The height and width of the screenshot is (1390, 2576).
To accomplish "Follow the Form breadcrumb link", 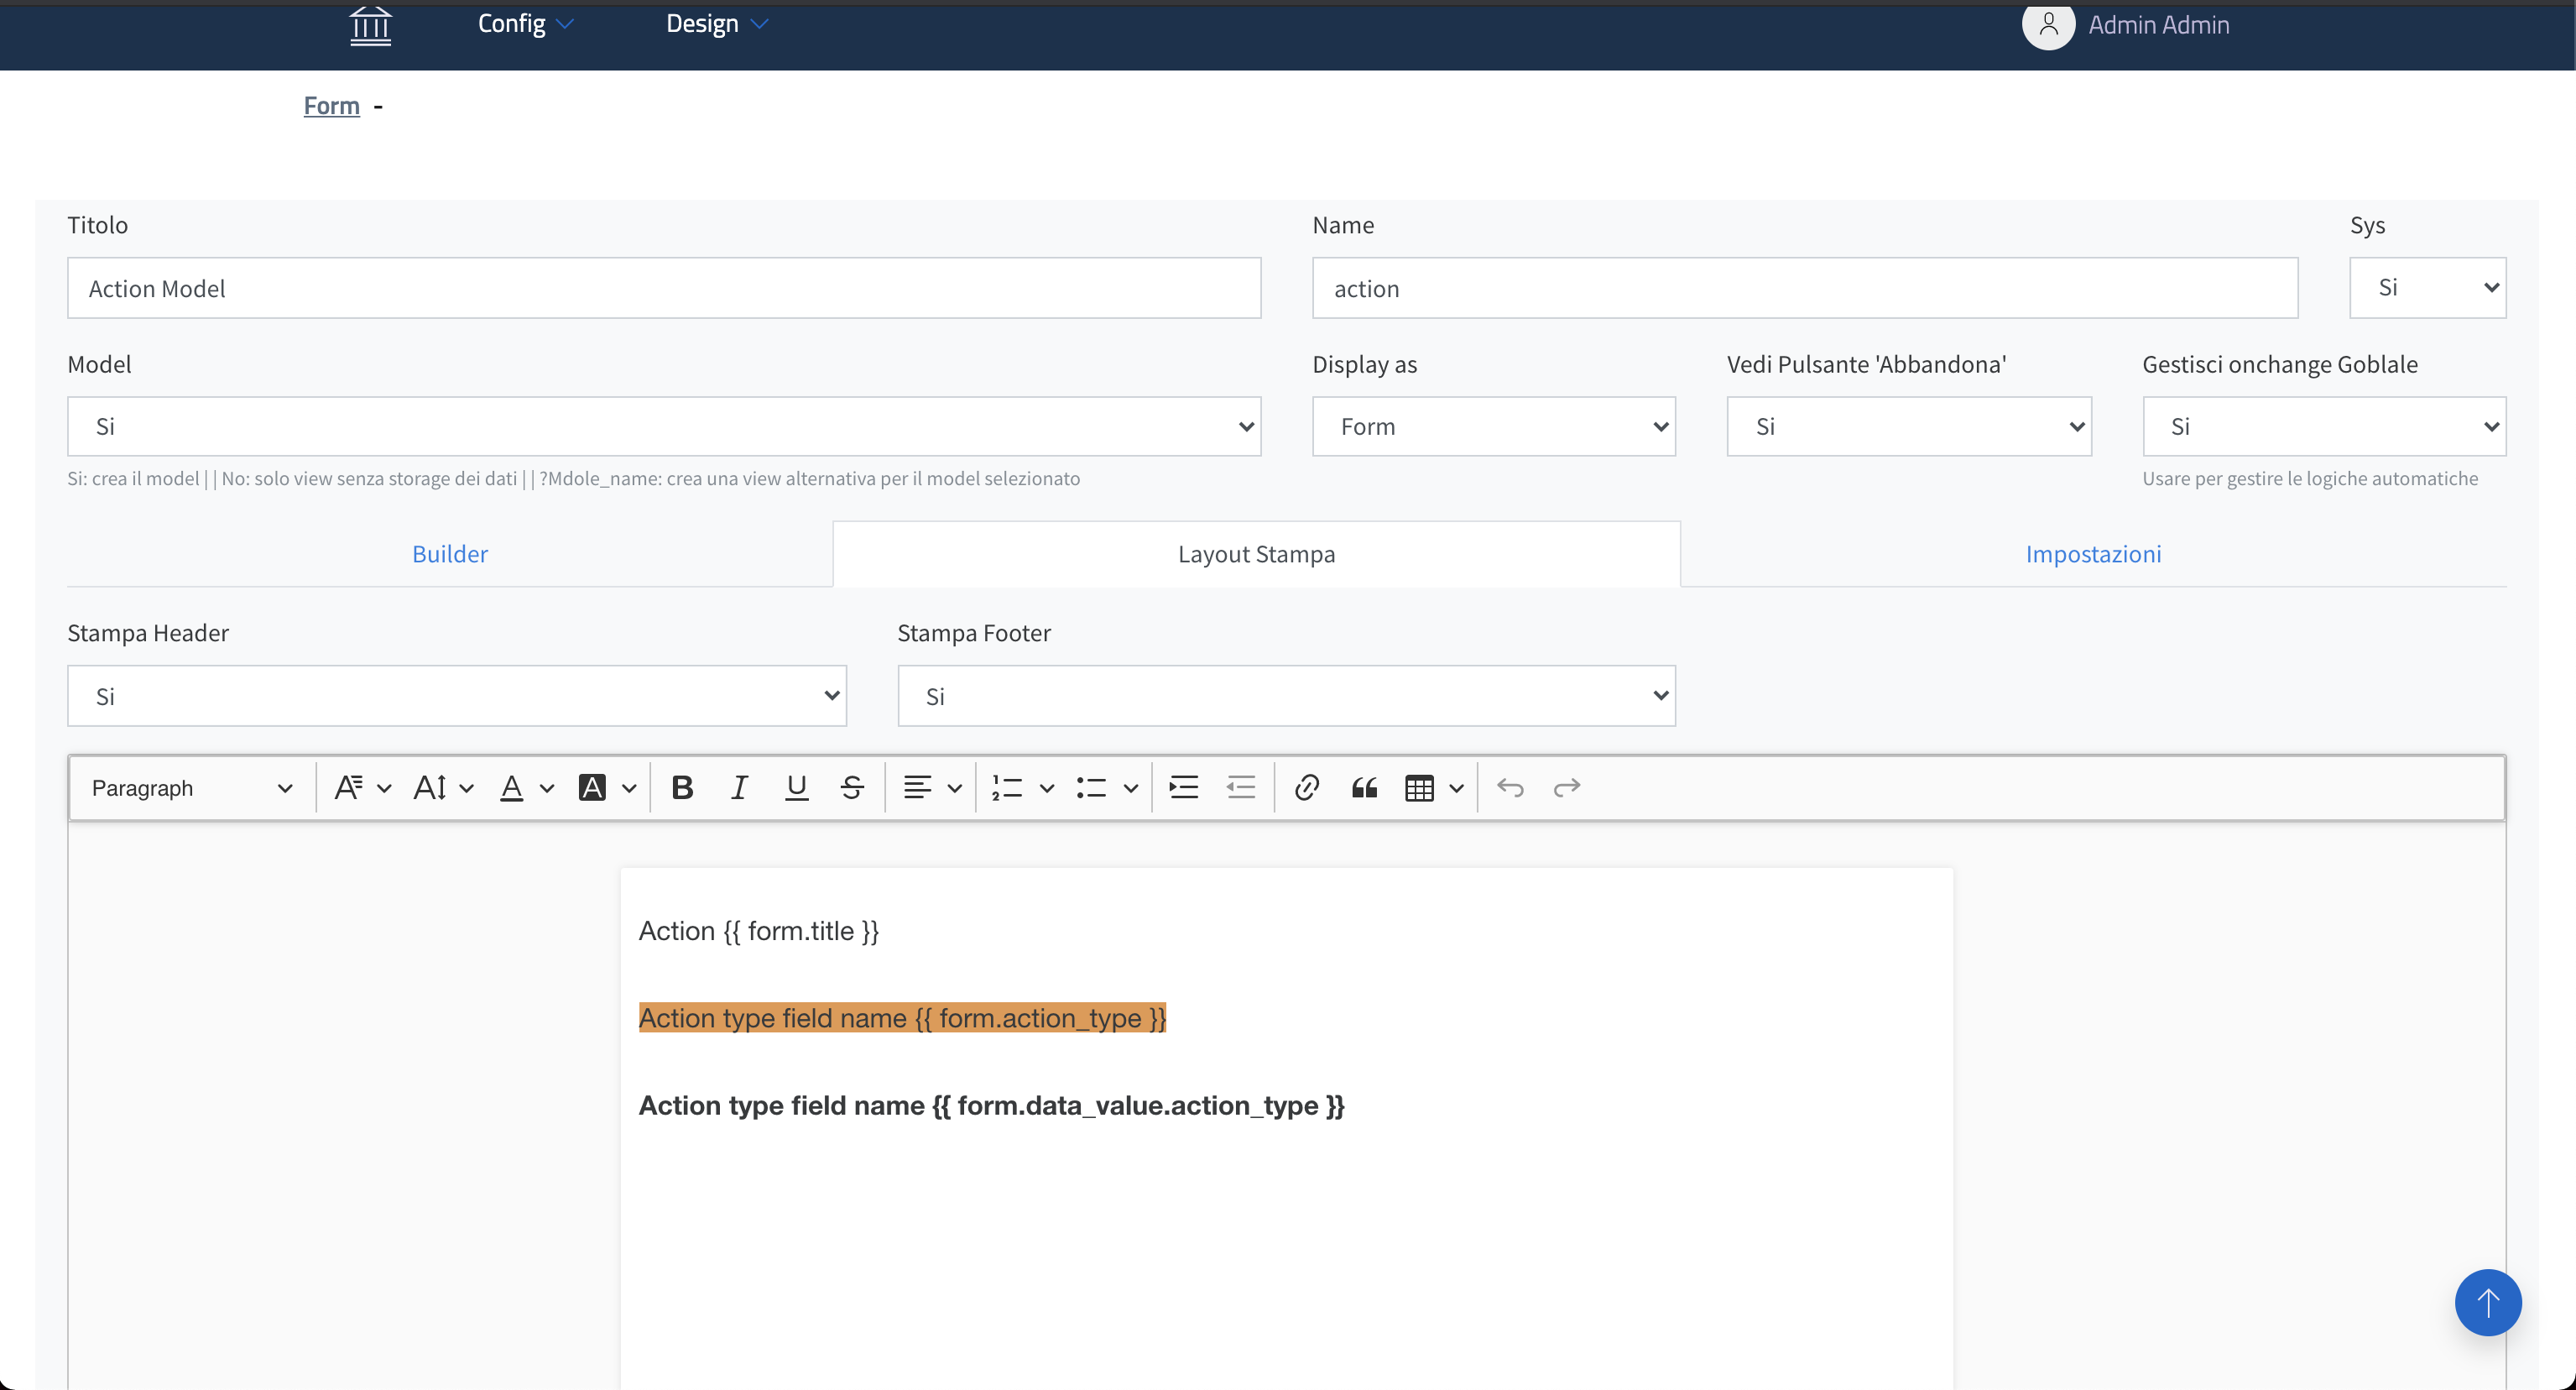I will [x=331, y=106].
